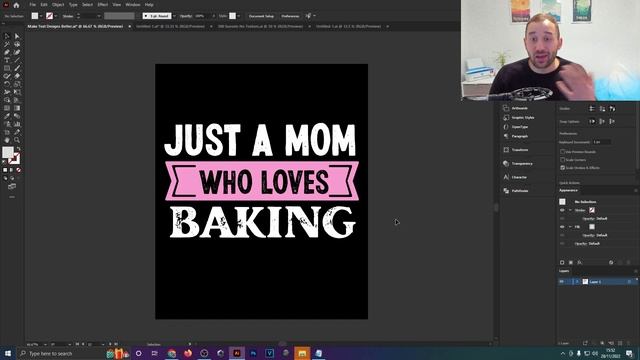
Task: Enable the Scale Corners checkbox
Action: (x=562, y=160)
